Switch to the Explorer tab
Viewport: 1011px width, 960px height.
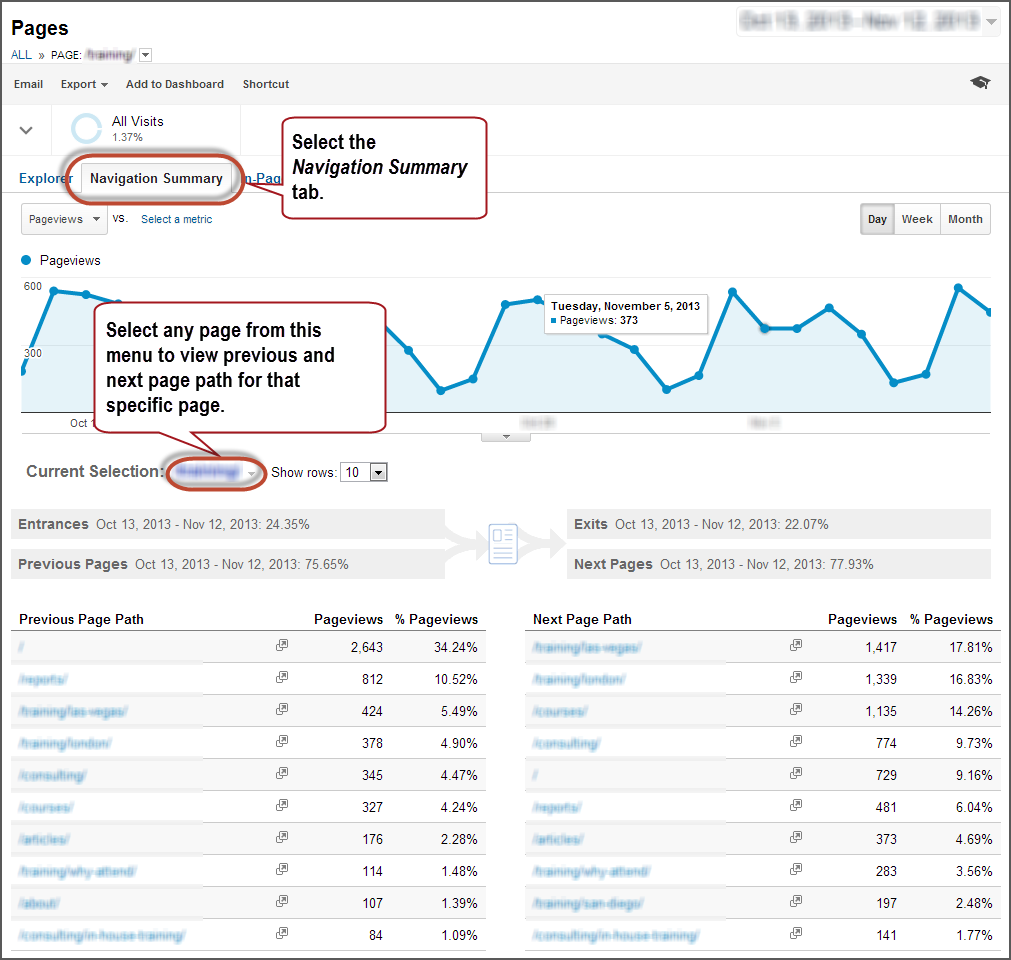coord(46,178)
